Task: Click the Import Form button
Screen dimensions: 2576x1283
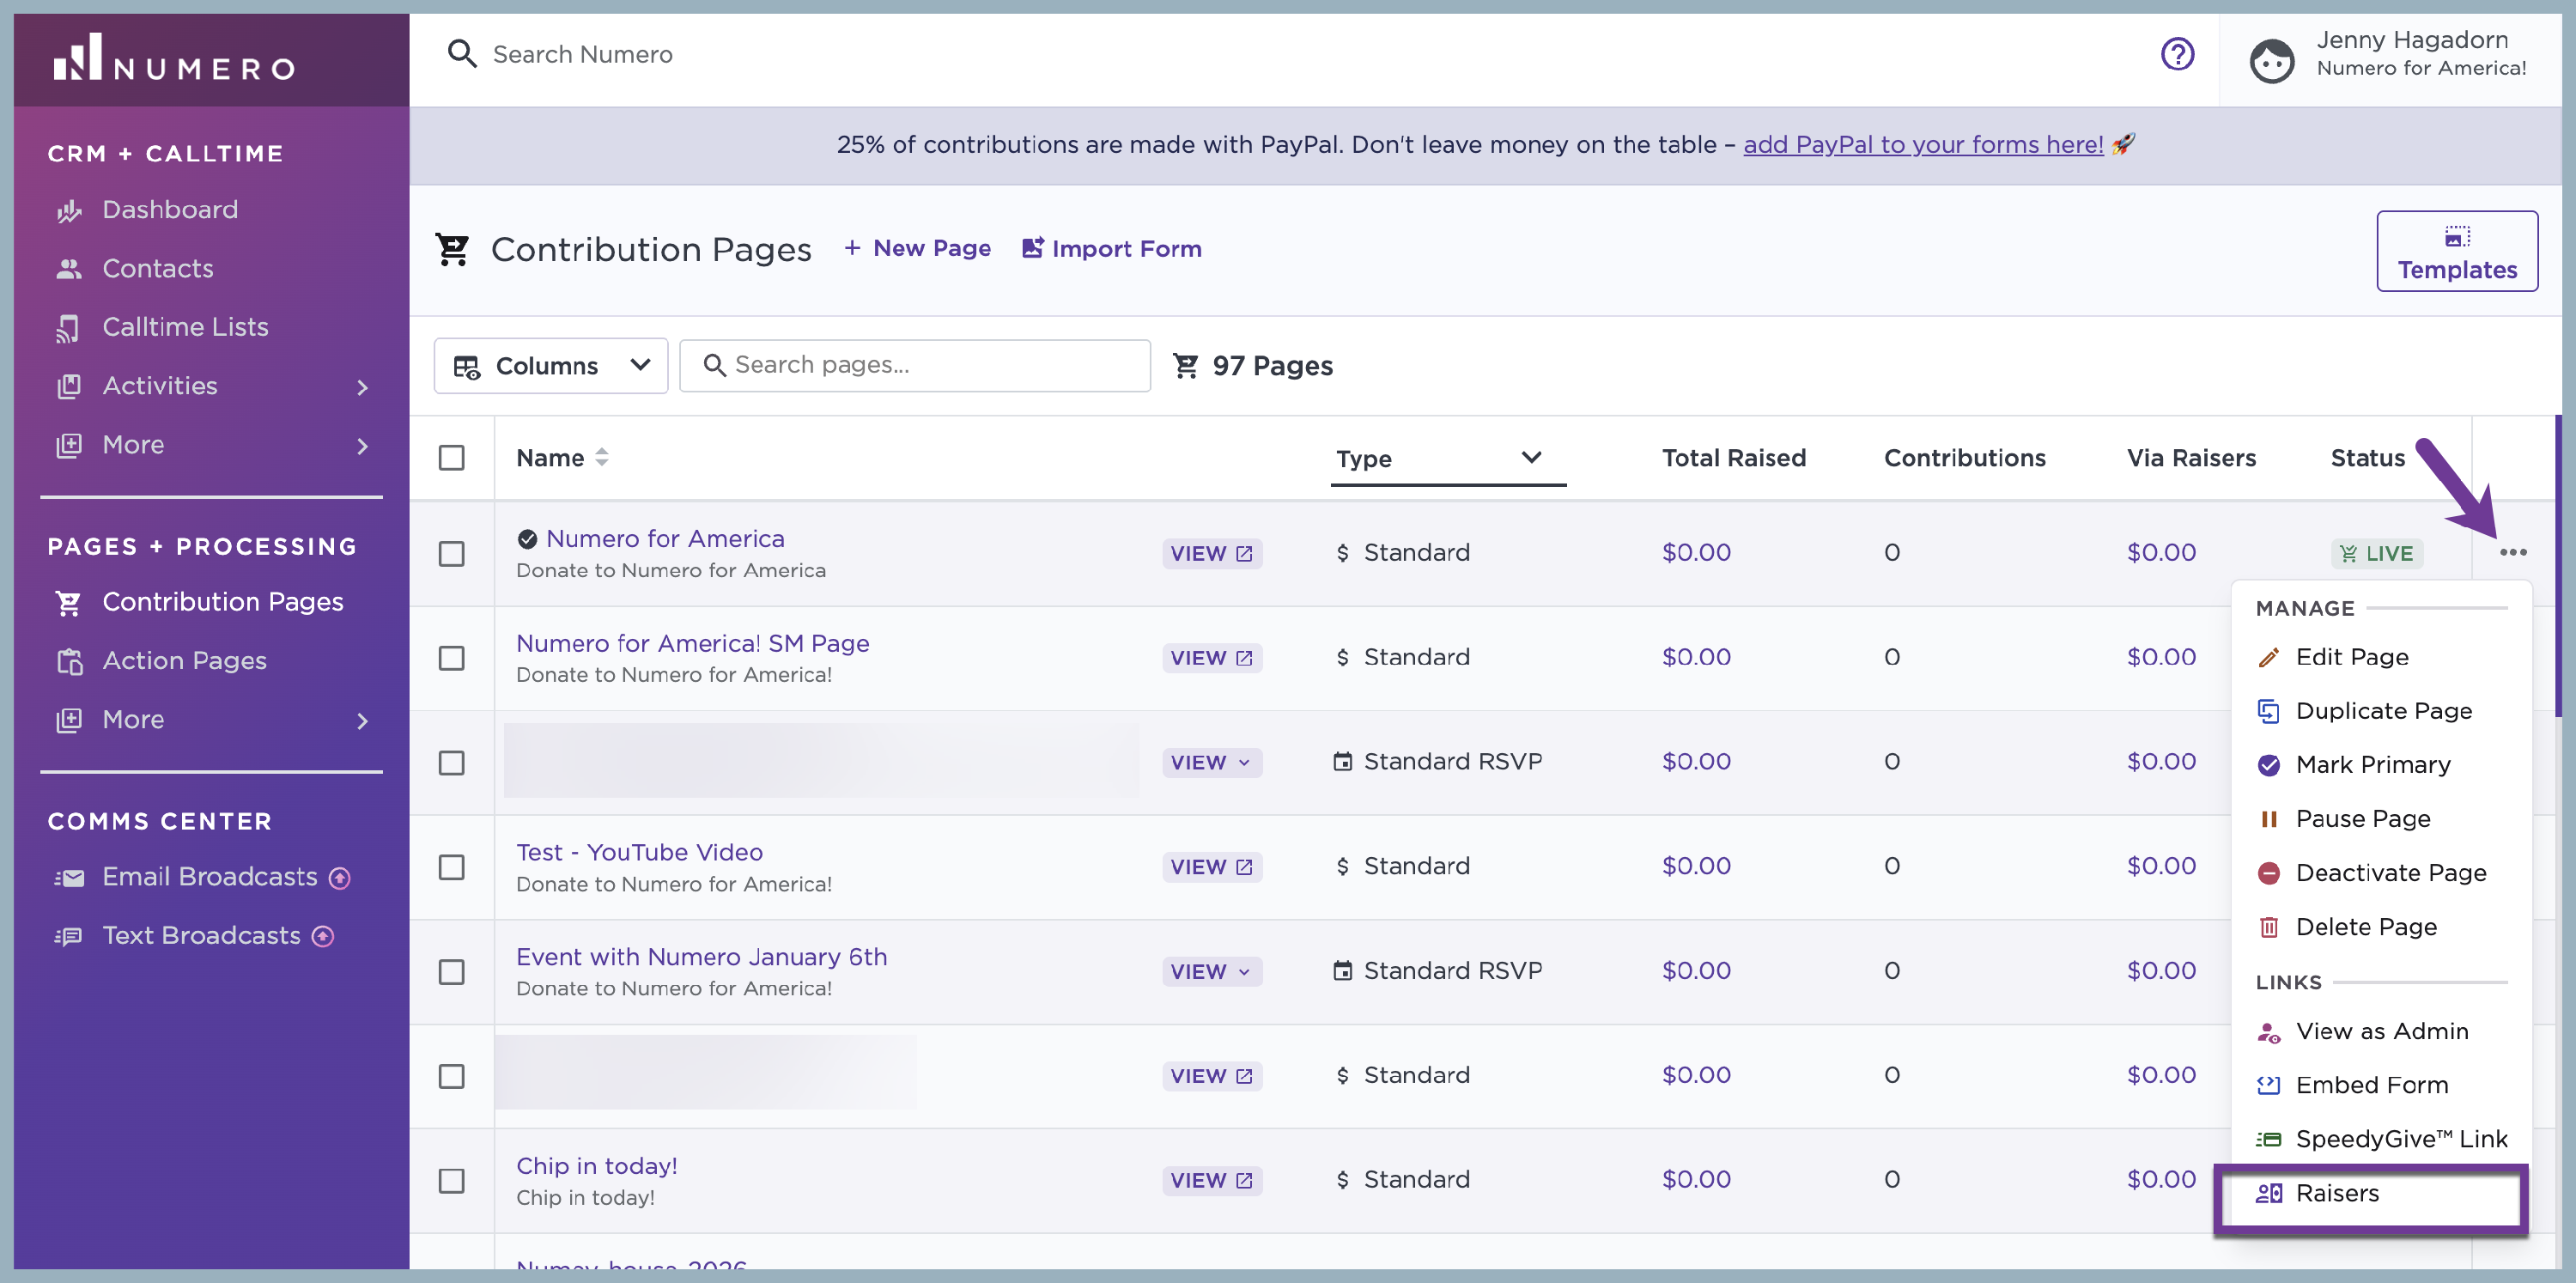Action: click(x=1111, y=248)
